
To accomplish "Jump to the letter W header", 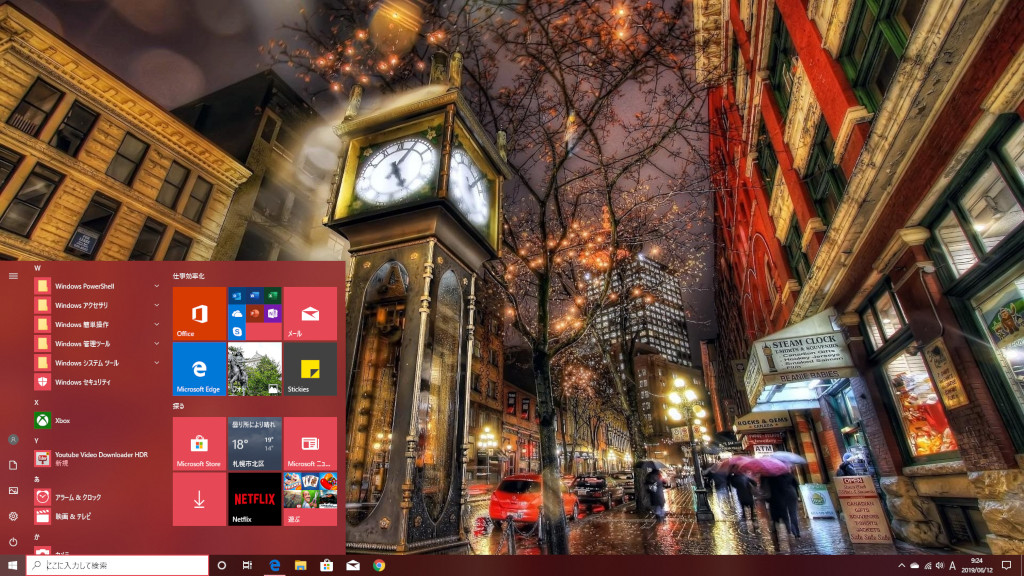I will click(x=37, y=268).
